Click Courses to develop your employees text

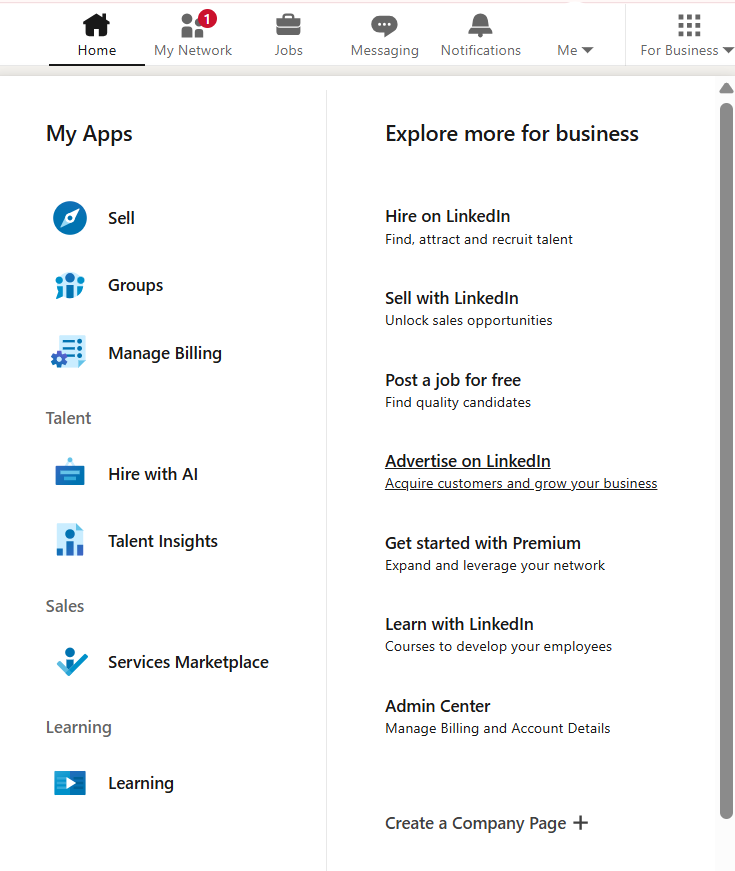498,647
